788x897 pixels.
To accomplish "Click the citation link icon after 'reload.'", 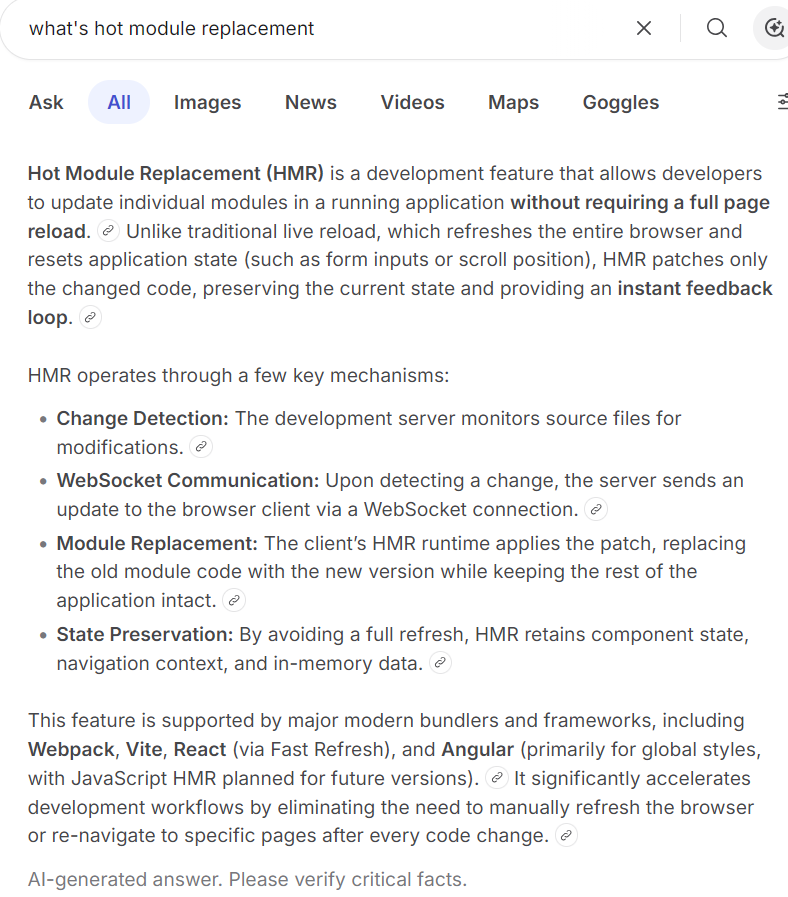I will (x=108, y=231).
